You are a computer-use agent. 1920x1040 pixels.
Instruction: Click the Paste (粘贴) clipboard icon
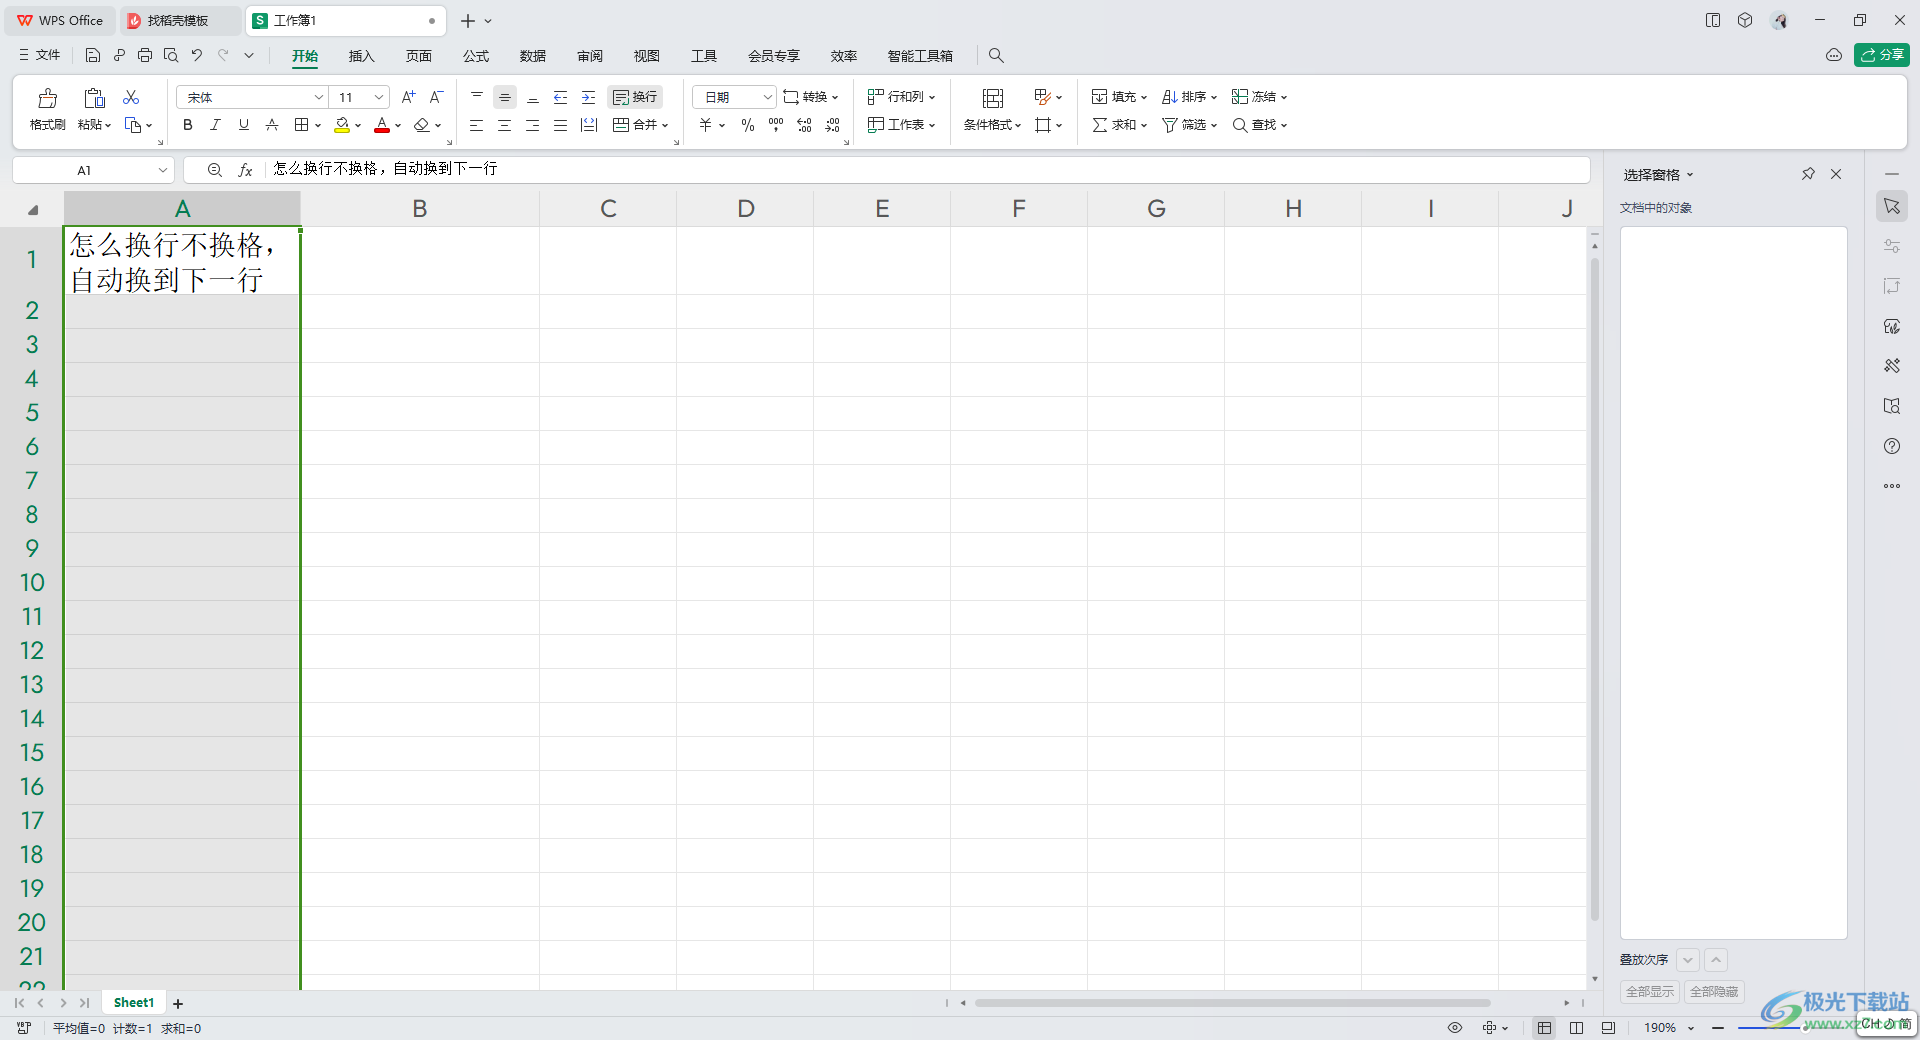(94, 98)
